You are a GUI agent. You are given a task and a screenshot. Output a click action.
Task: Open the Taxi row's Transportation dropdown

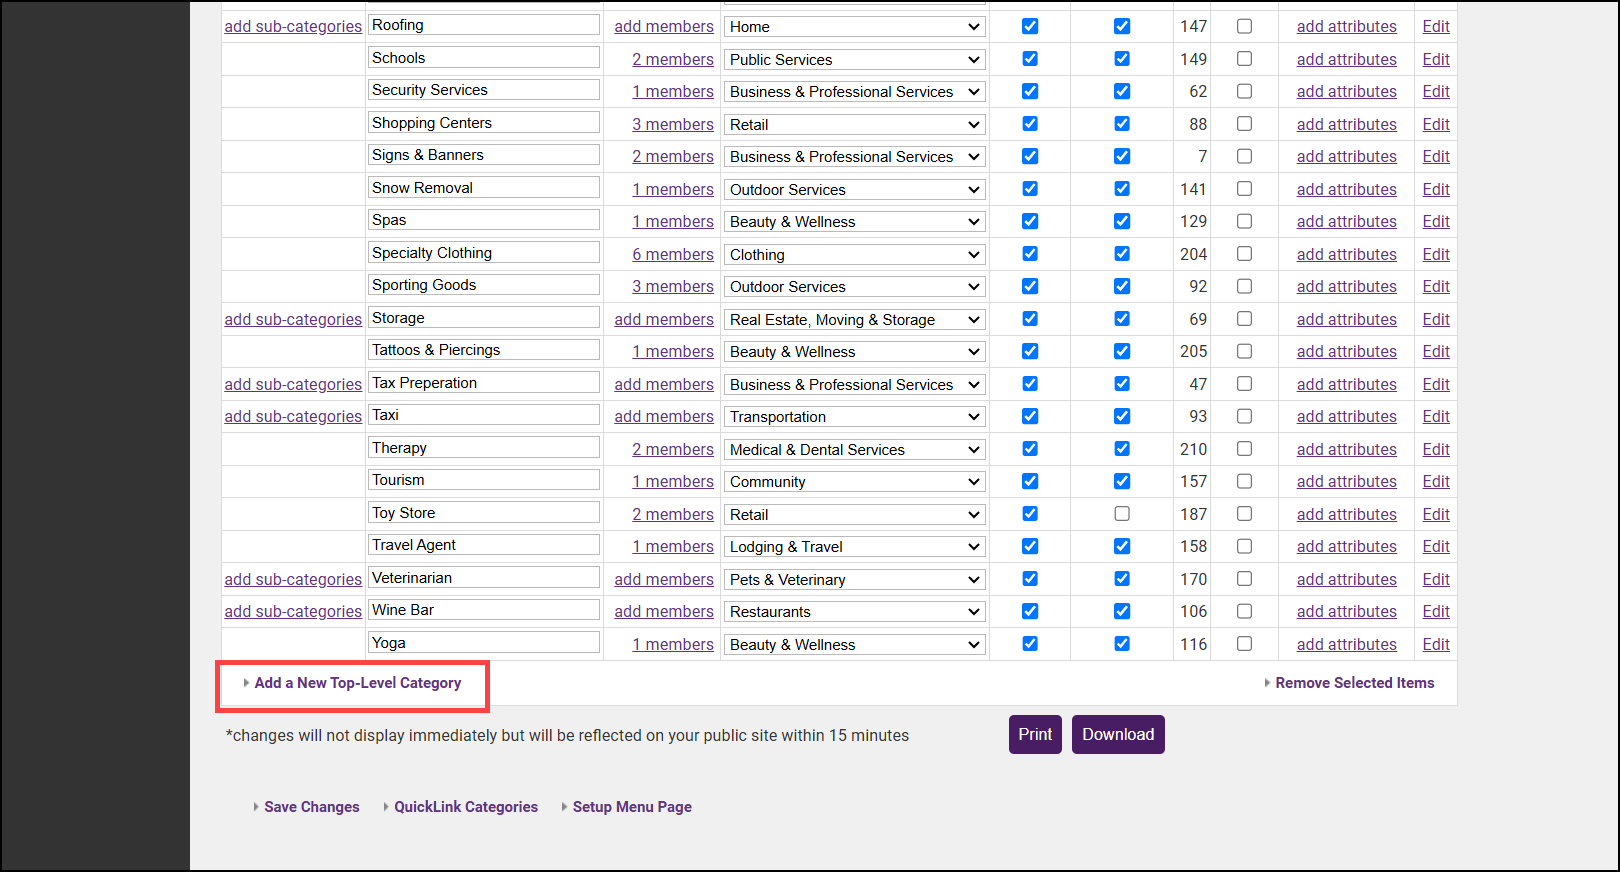tap(854, 417)
